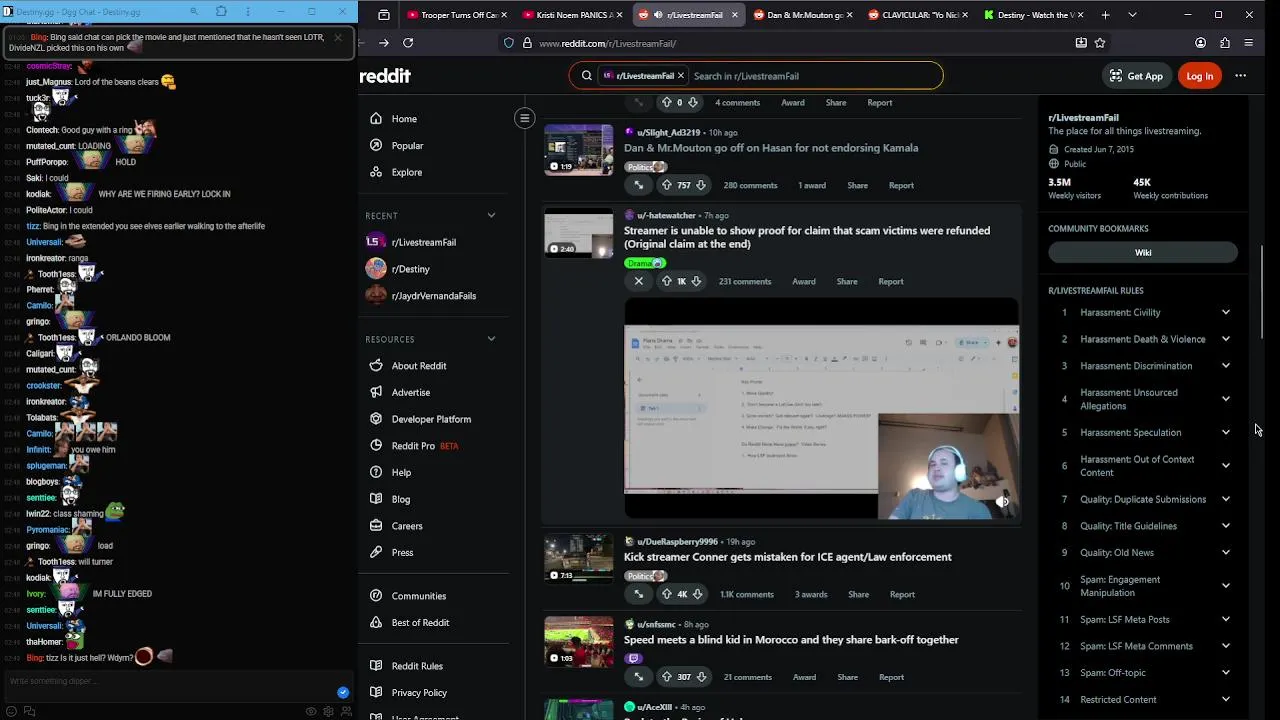1280x720 pixels.
Task: Expand the Dan & Mr.Mouton post preview
Action: click(x=639, y=185)
